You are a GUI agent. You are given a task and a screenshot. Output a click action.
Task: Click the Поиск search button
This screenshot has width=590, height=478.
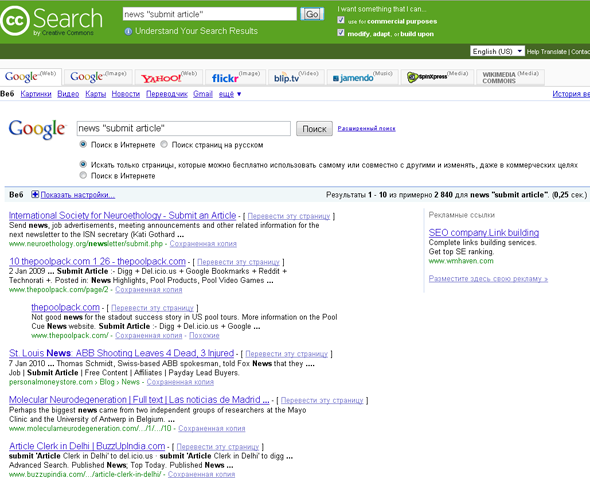(314, 129)
